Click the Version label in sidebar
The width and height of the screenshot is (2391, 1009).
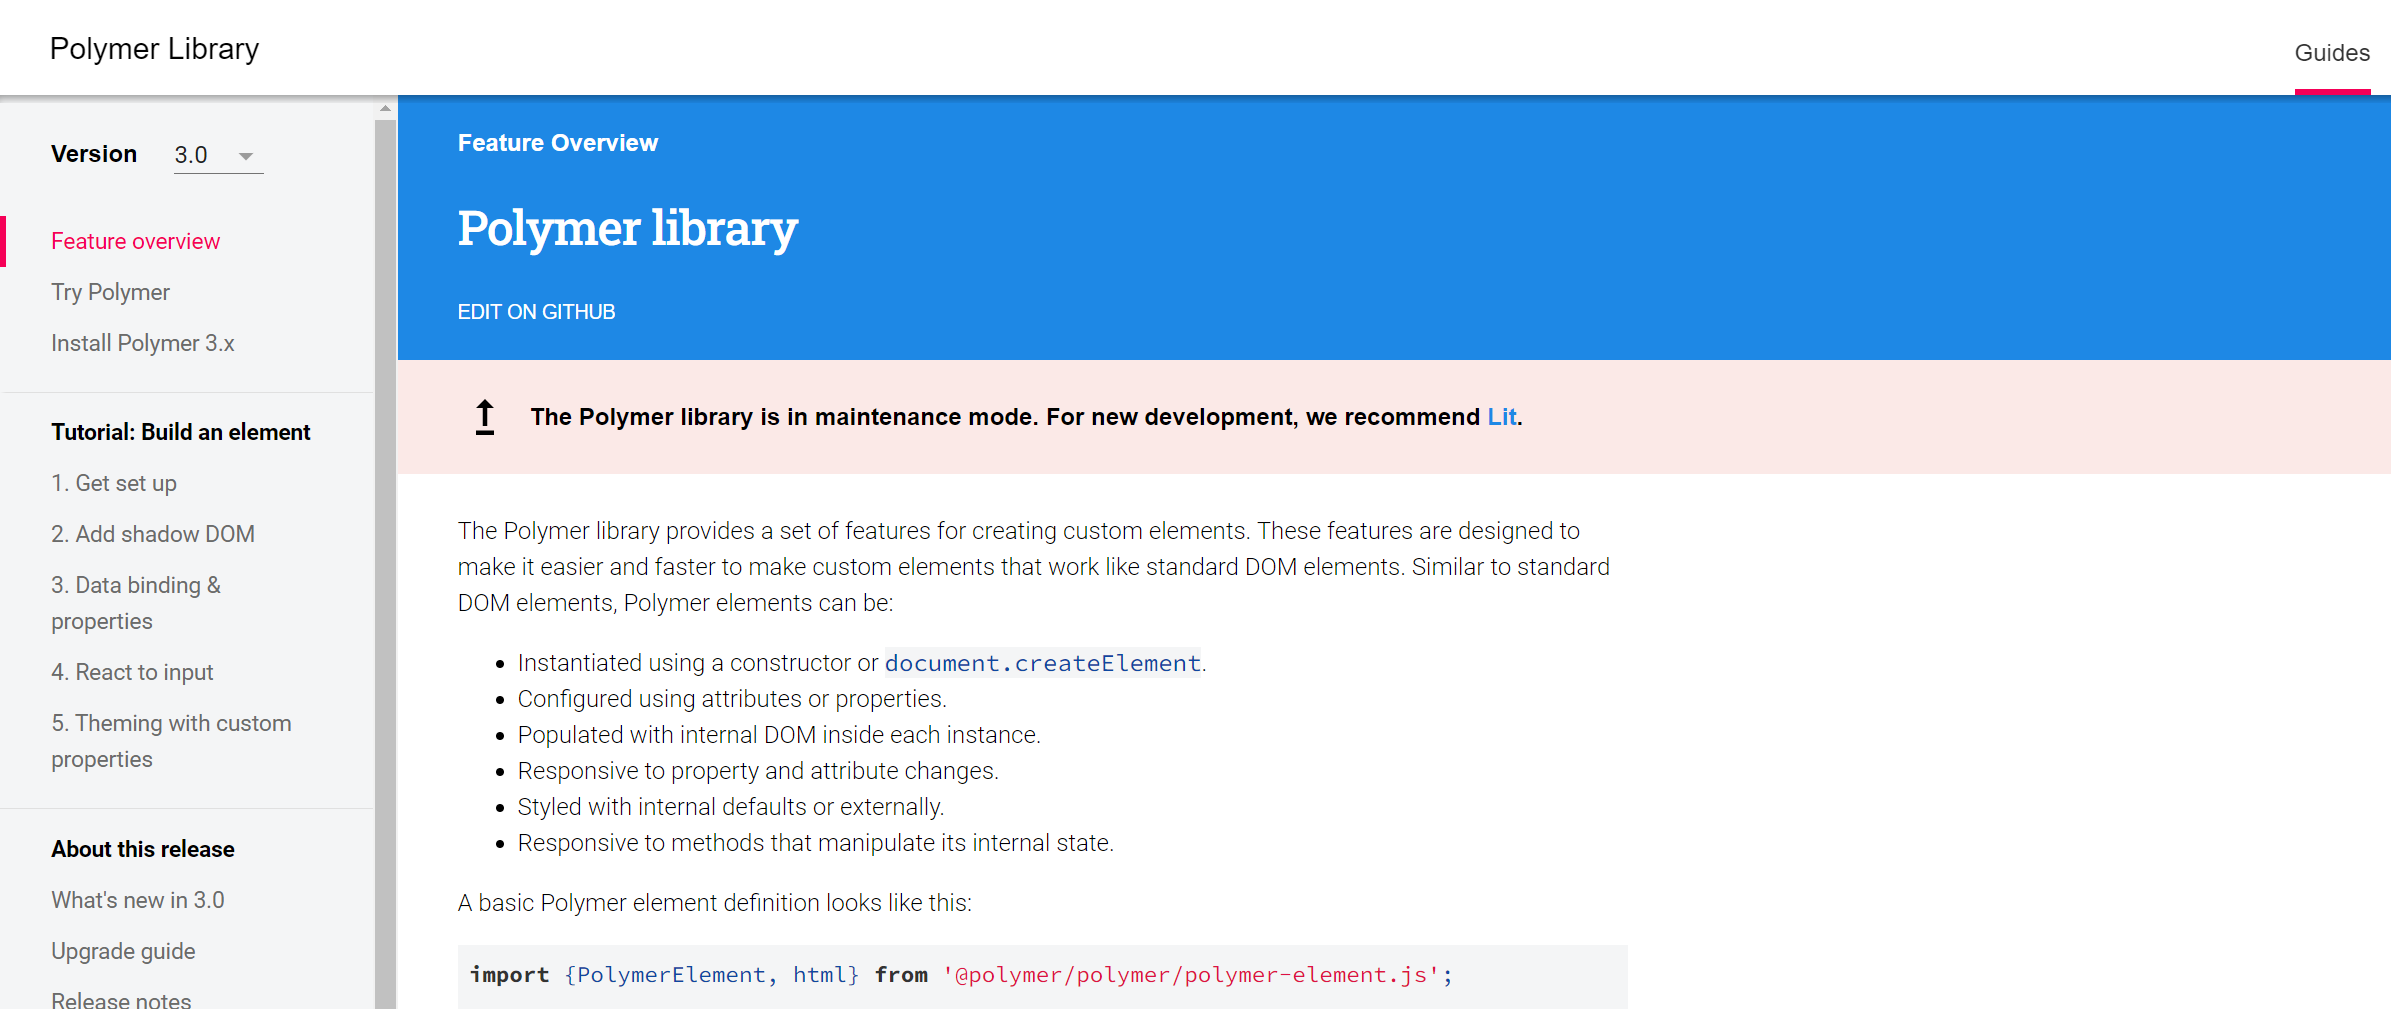94,154
